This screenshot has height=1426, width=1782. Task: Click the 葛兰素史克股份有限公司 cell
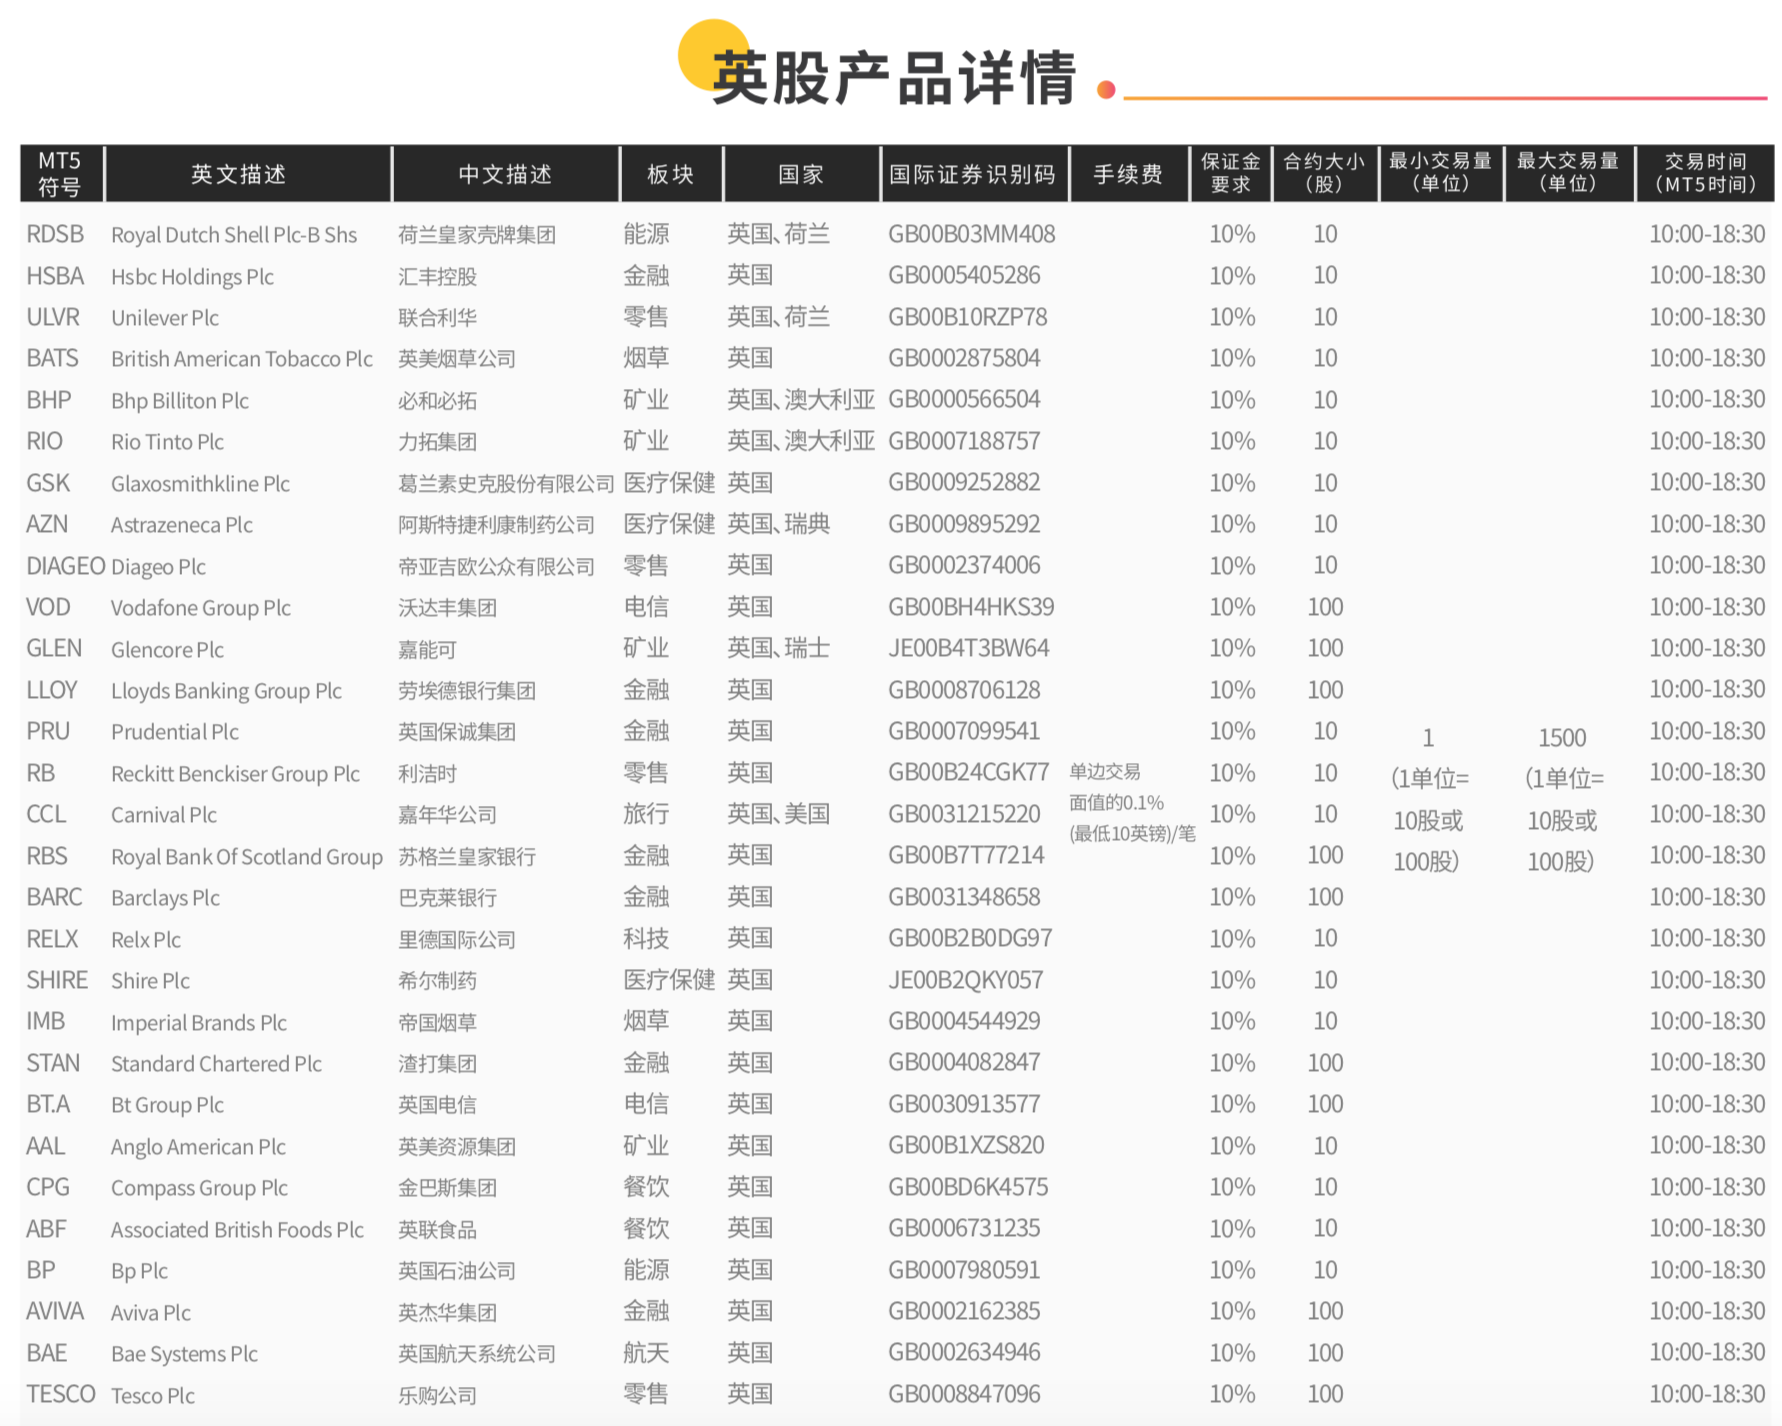506,484
